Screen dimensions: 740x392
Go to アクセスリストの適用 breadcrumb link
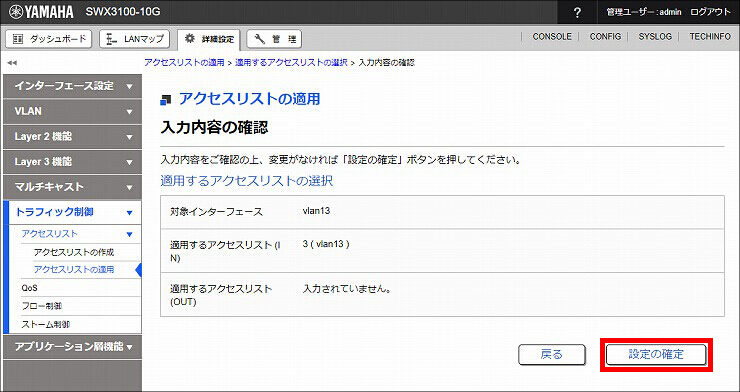pyautogui.click(x=184, y=63)
